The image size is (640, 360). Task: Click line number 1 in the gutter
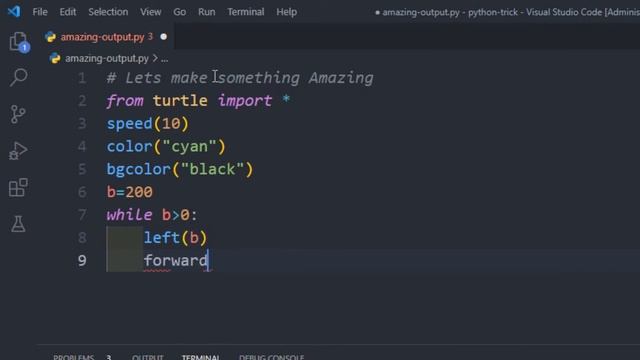[x=82, y=78]
